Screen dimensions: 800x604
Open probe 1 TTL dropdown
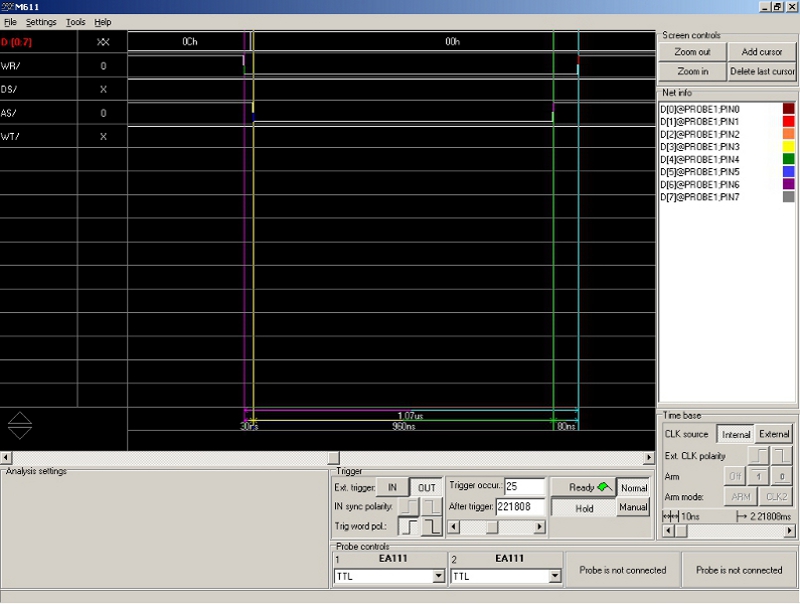pos(438,576)
